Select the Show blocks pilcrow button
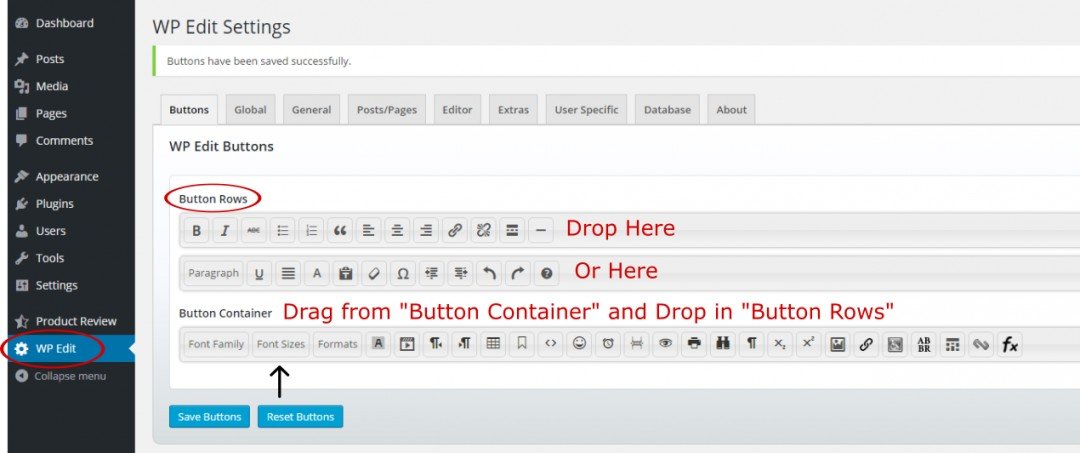Viewport: 1080px width, 453px height. 751,344
